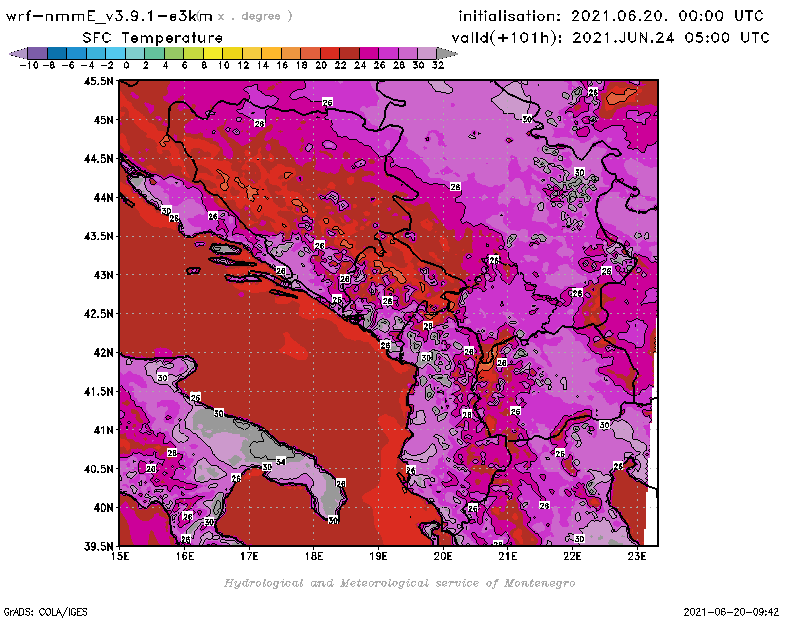This screenshot has height=618, width=800.
Task: Click the 39.5N latitude label
Action: pyautogui.click(x=98, y=547)
